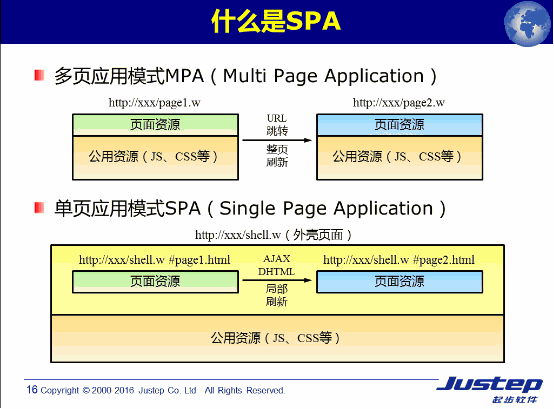Viewport: 554px width, 409px height.
Task: Select the red bullet beside 单页应用模式SPA
Action: 39,208
